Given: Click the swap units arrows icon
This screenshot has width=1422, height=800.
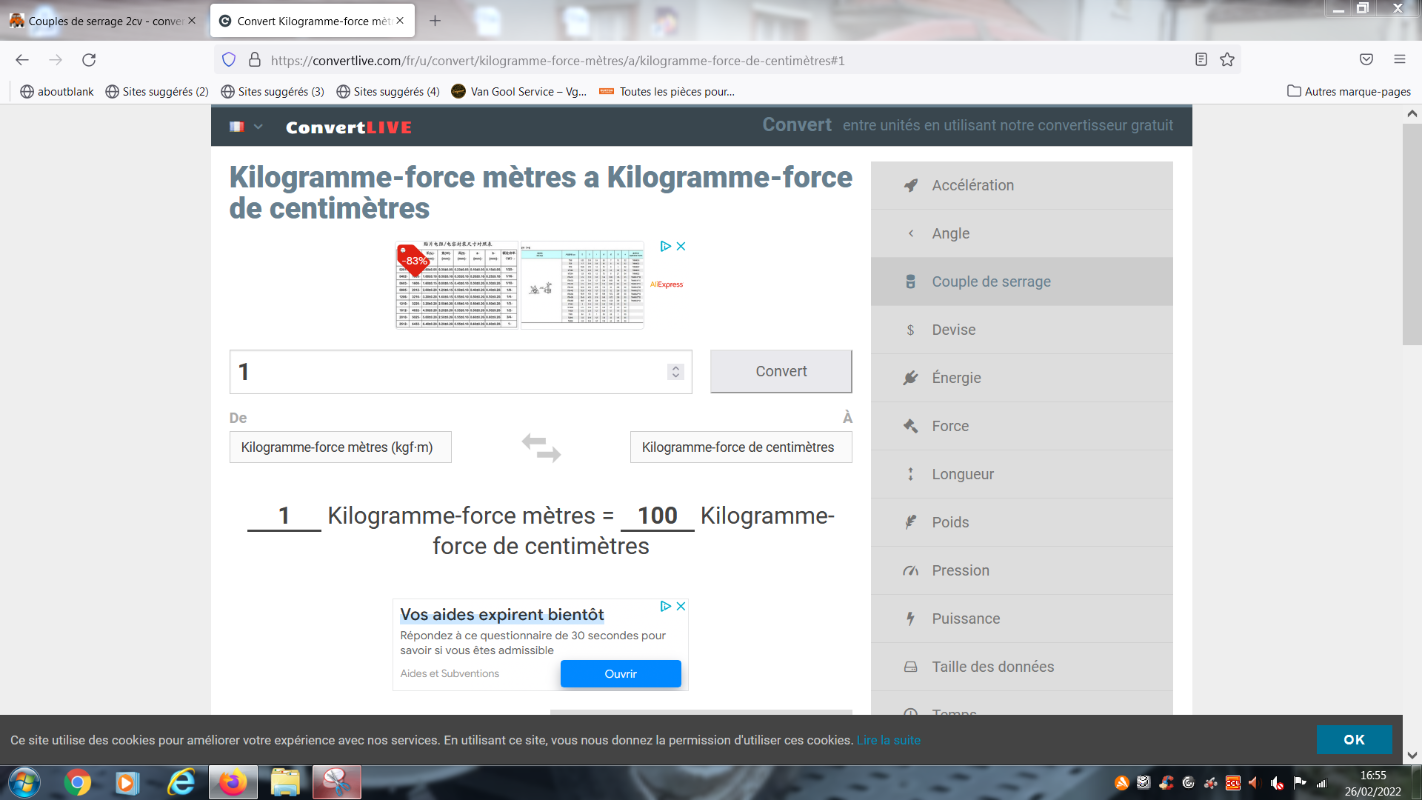Looking at the screenshot, I should (x=541, y=447).
